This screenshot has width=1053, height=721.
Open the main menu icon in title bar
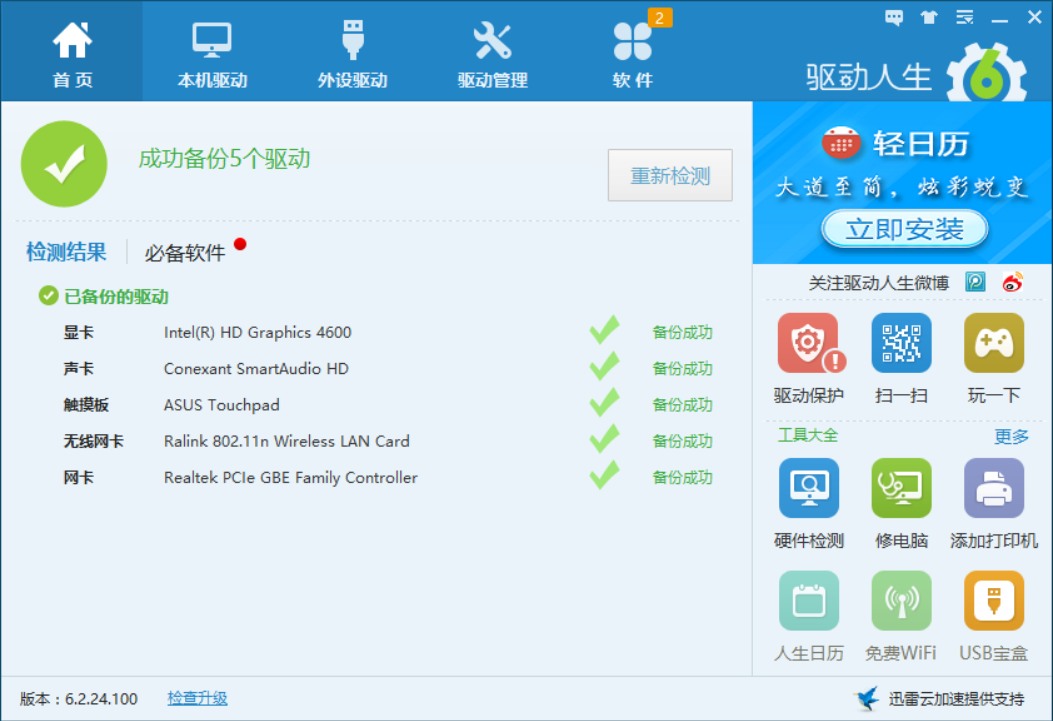964,17
